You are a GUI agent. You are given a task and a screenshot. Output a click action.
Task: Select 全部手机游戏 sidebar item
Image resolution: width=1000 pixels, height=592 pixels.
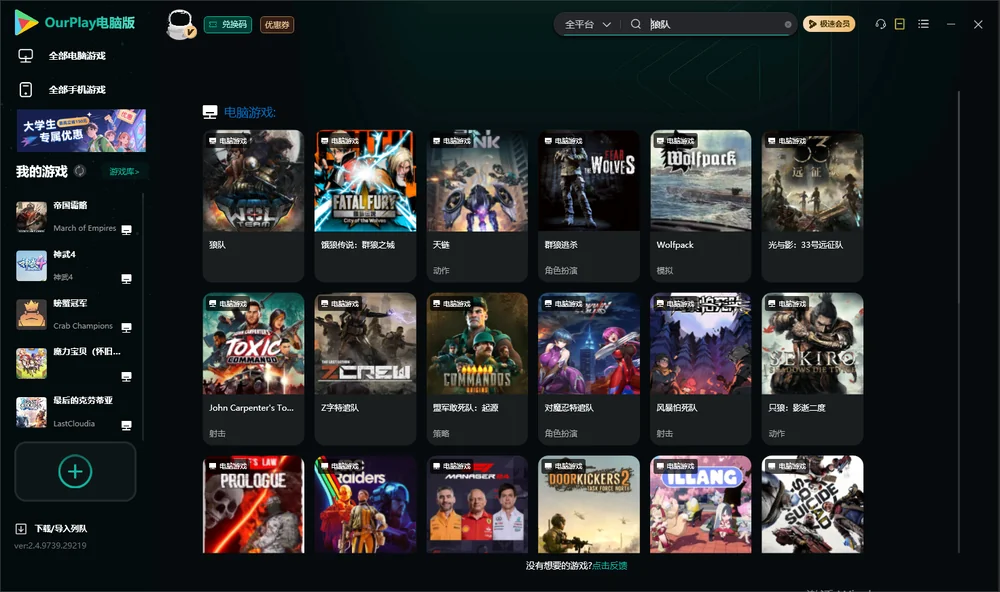(x=77, y=90)
